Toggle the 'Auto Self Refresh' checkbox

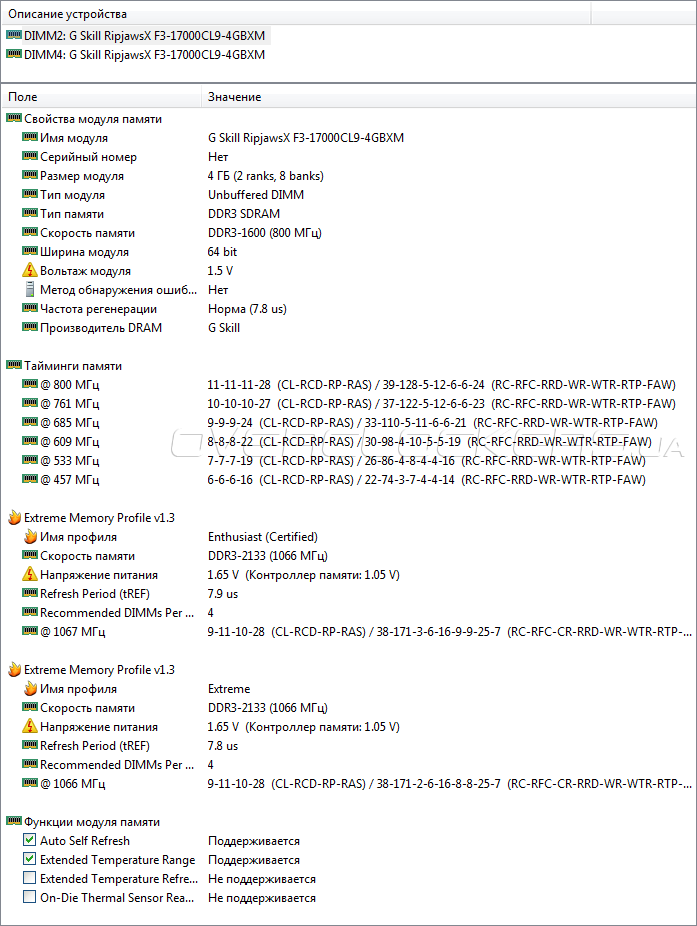coord(30,839)
